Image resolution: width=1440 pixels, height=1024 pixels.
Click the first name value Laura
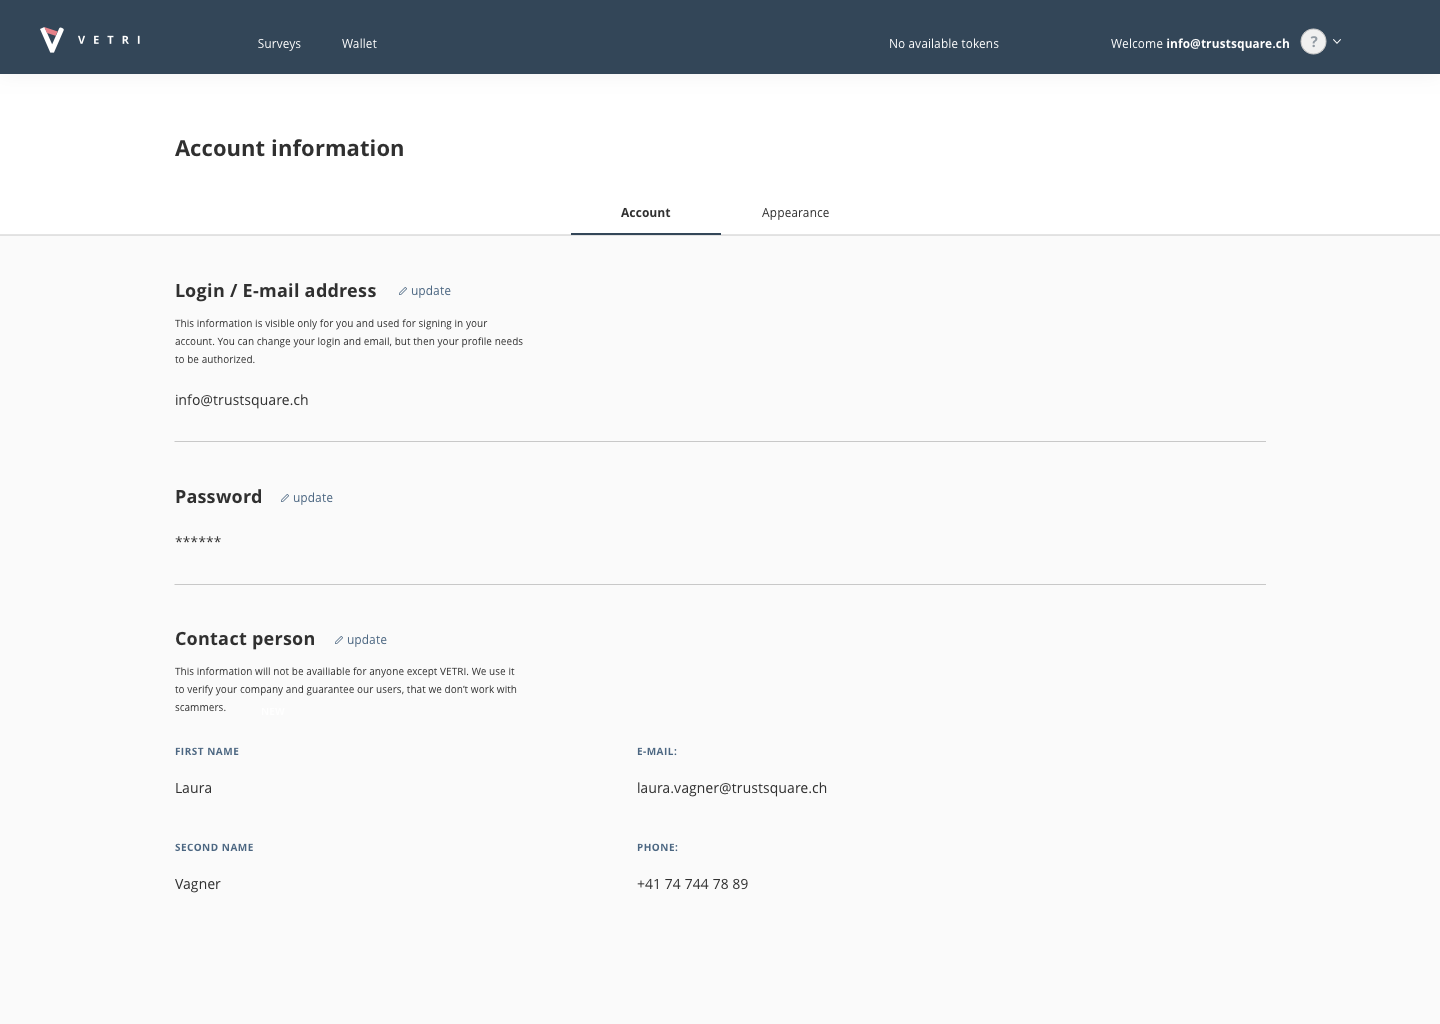(193, 788)
